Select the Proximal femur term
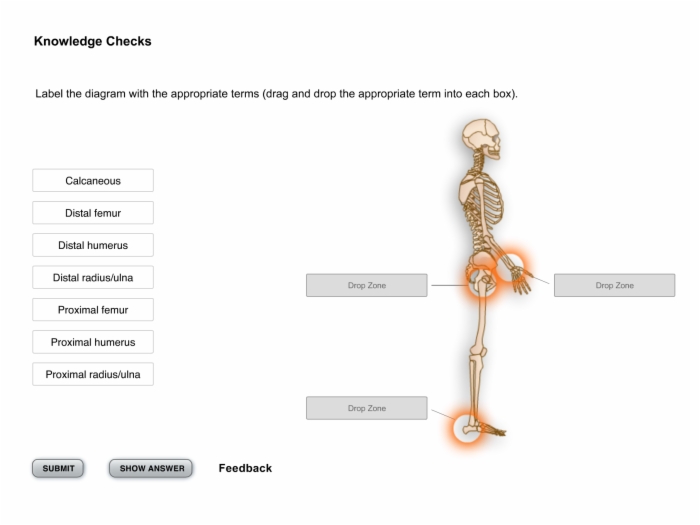 click(x=93, y=310)
